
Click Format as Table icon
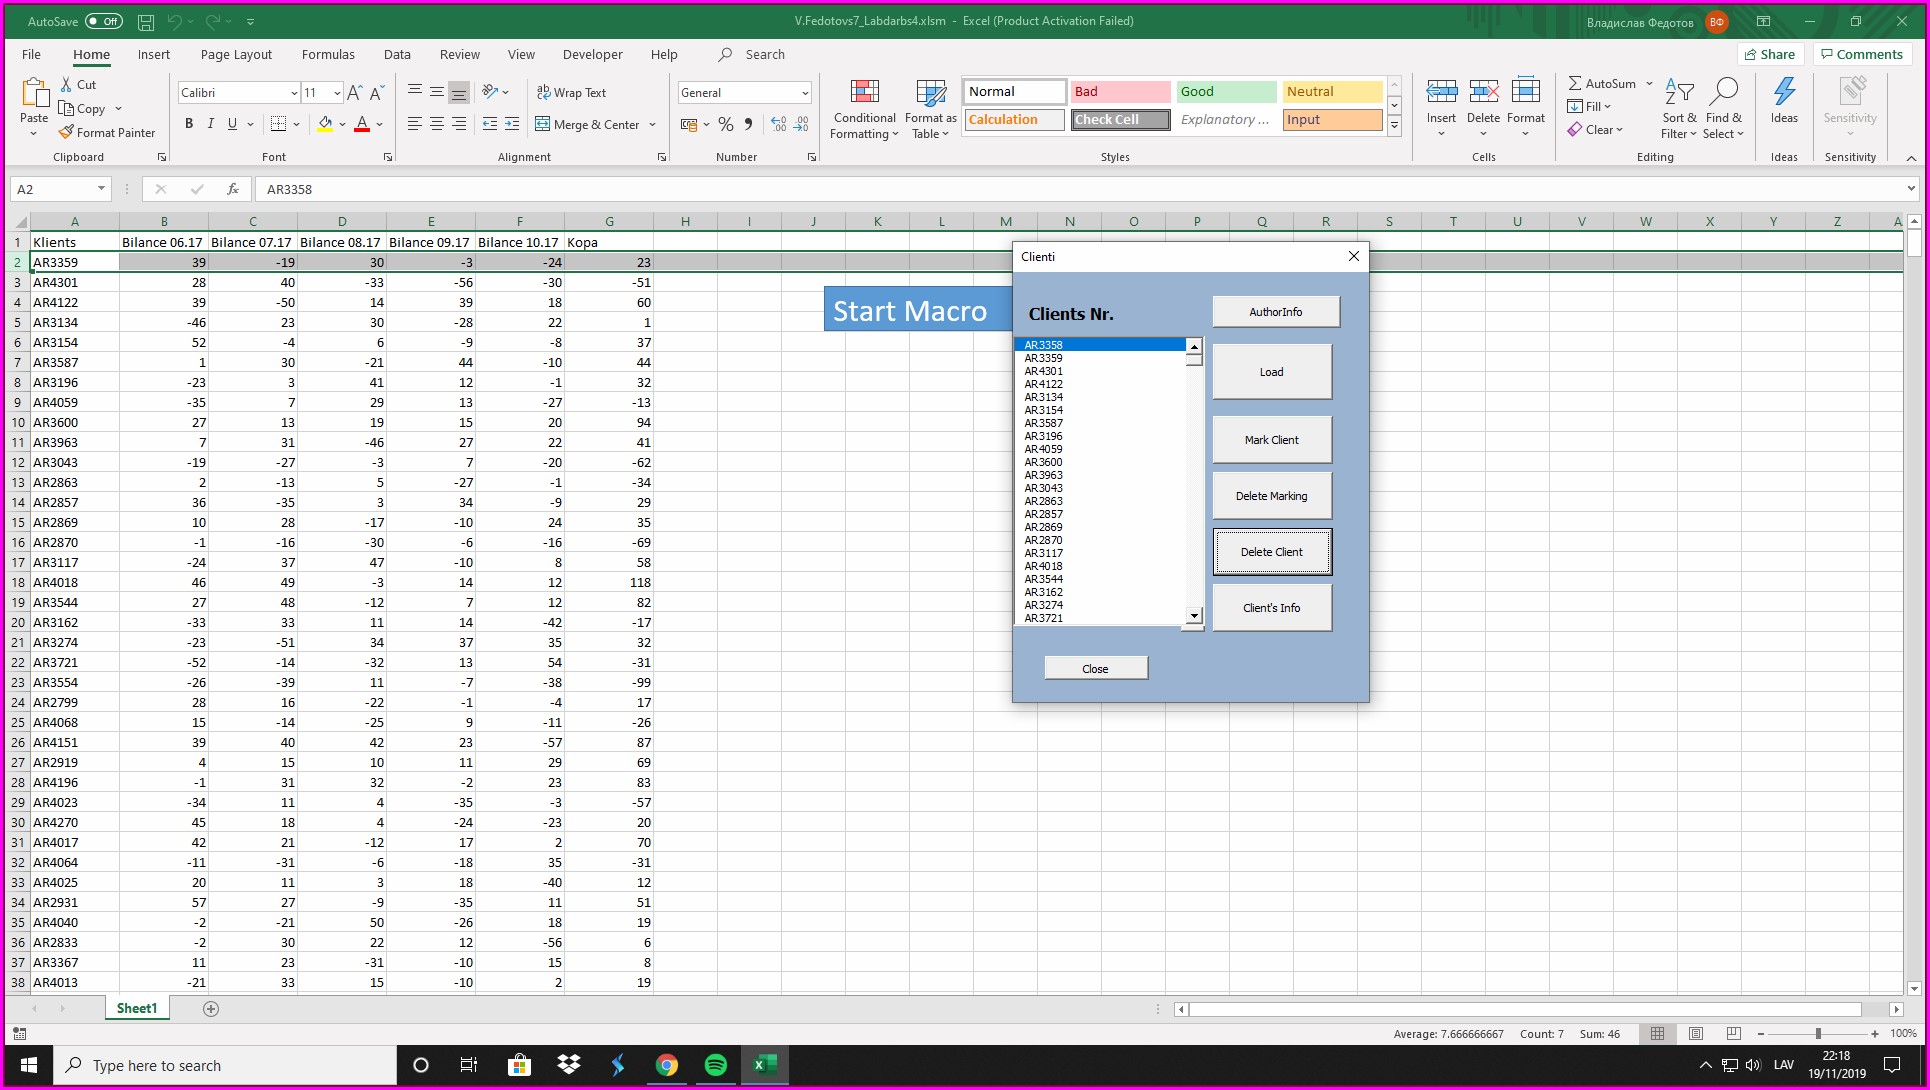coord(931,93)
